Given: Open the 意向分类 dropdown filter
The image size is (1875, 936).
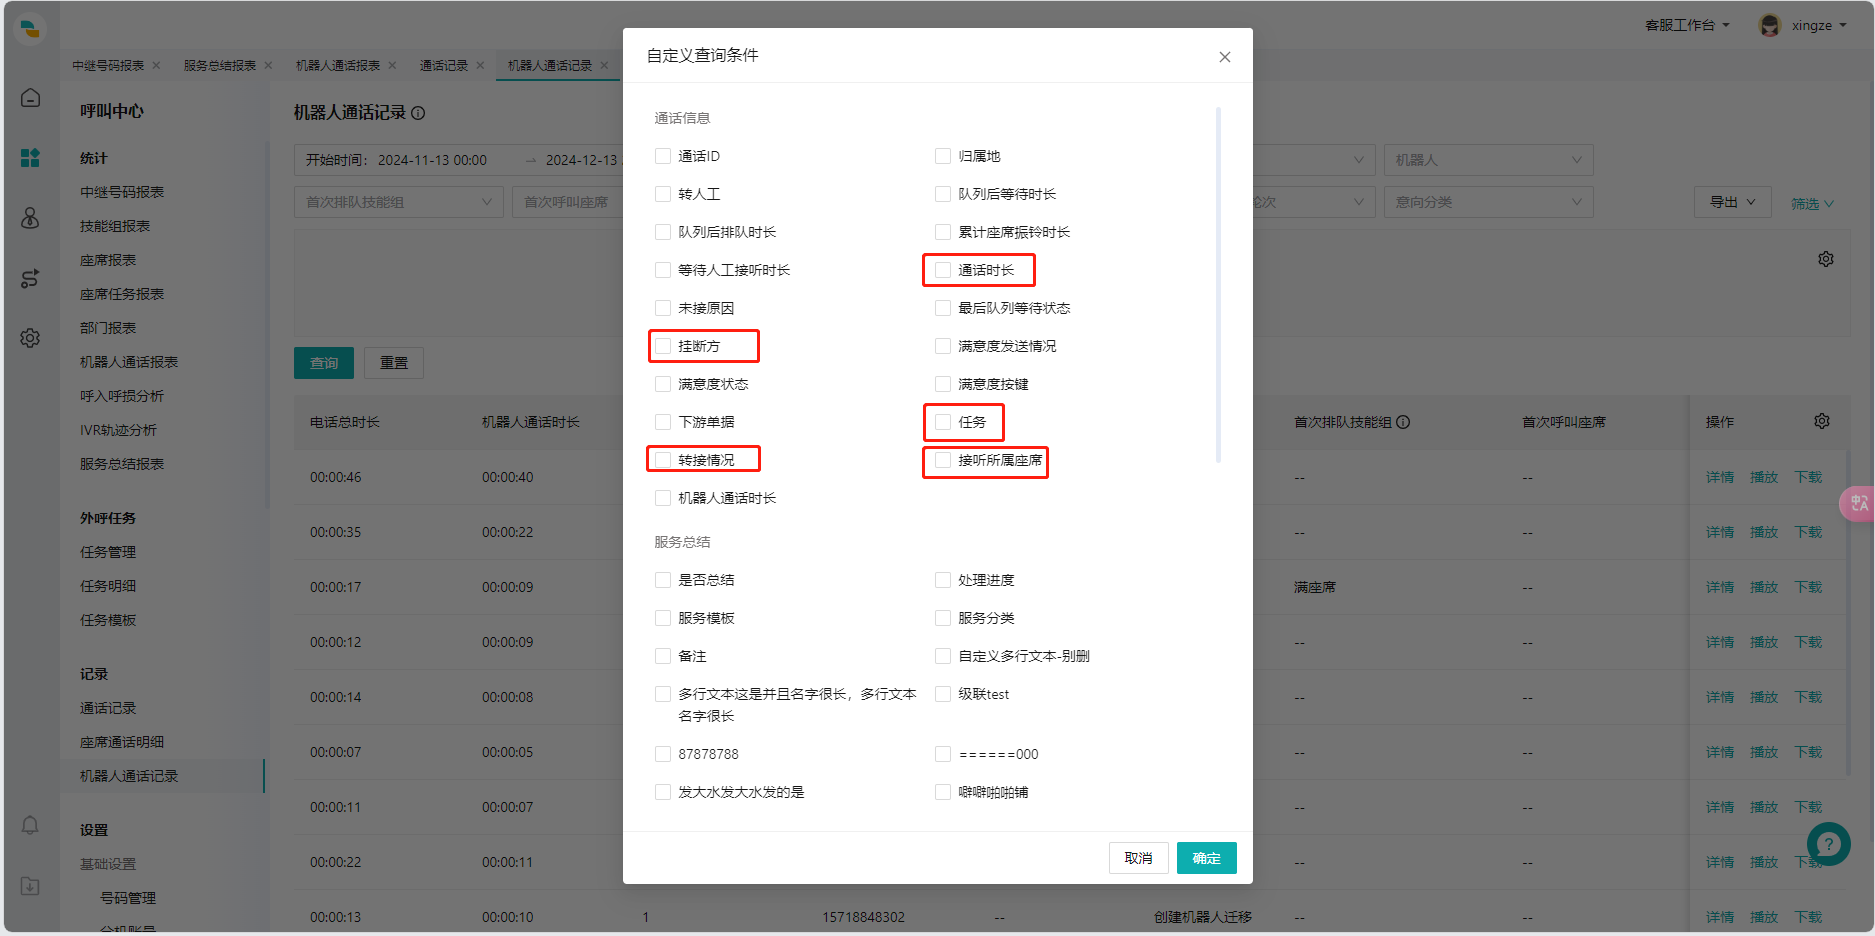Looking at the screenshot, I should tap(1488, 202).
